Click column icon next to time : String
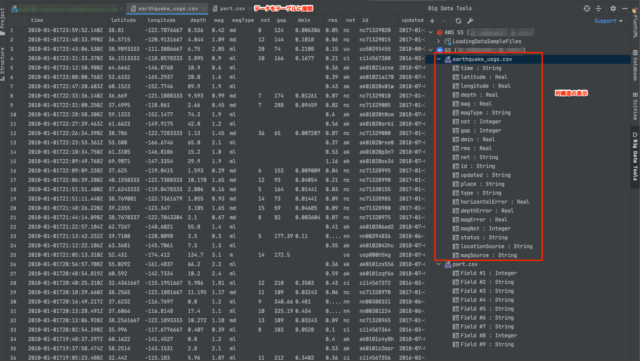Screen dimensions: 640x361 456,68
